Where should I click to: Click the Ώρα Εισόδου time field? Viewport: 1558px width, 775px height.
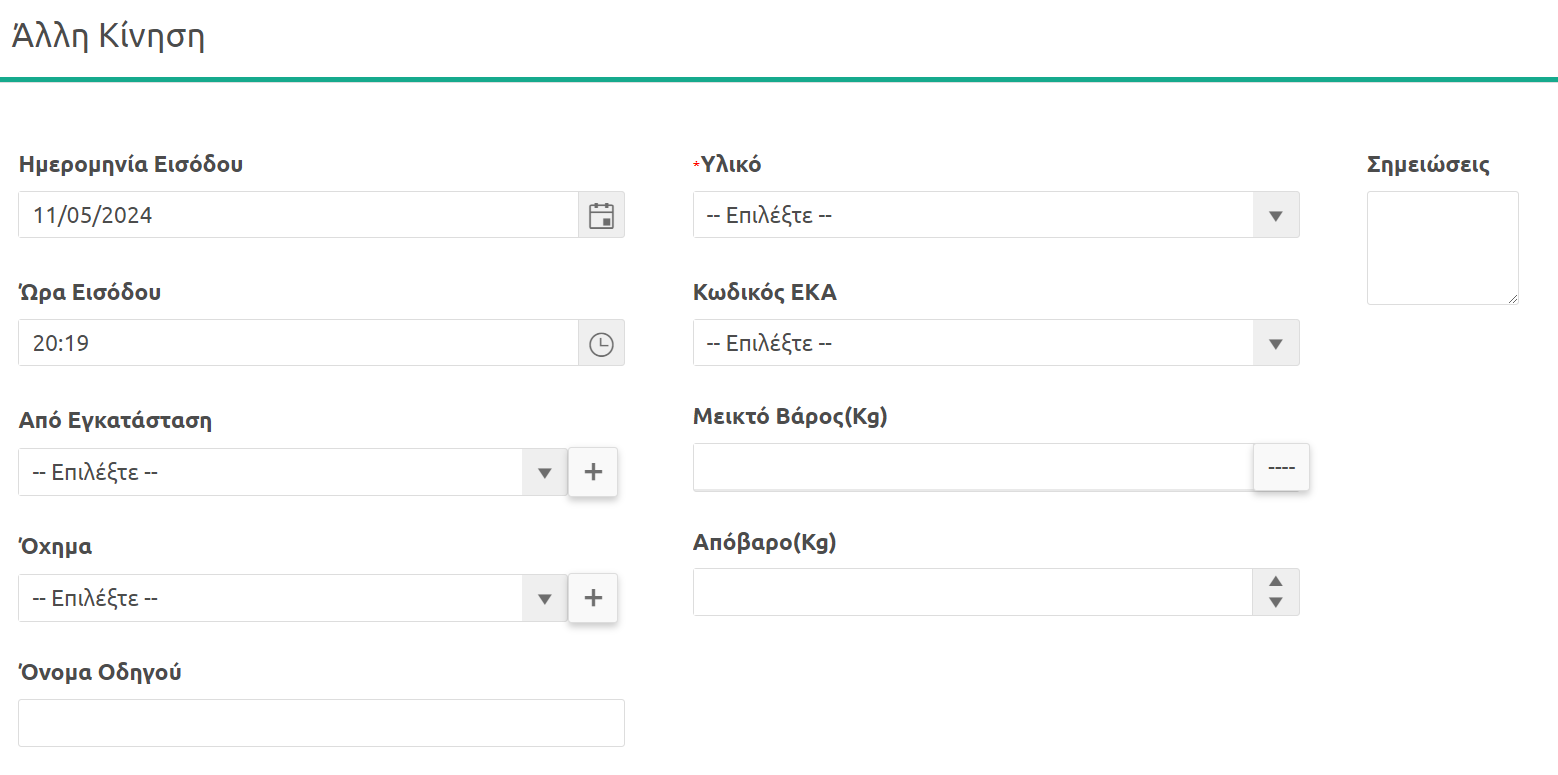pyautogui.click(x=298, y=344)
